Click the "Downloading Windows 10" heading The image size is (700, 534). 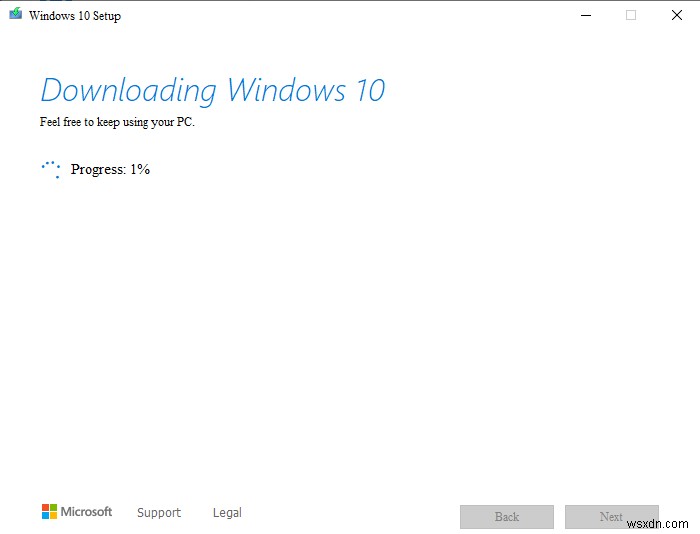pos(212,91)
